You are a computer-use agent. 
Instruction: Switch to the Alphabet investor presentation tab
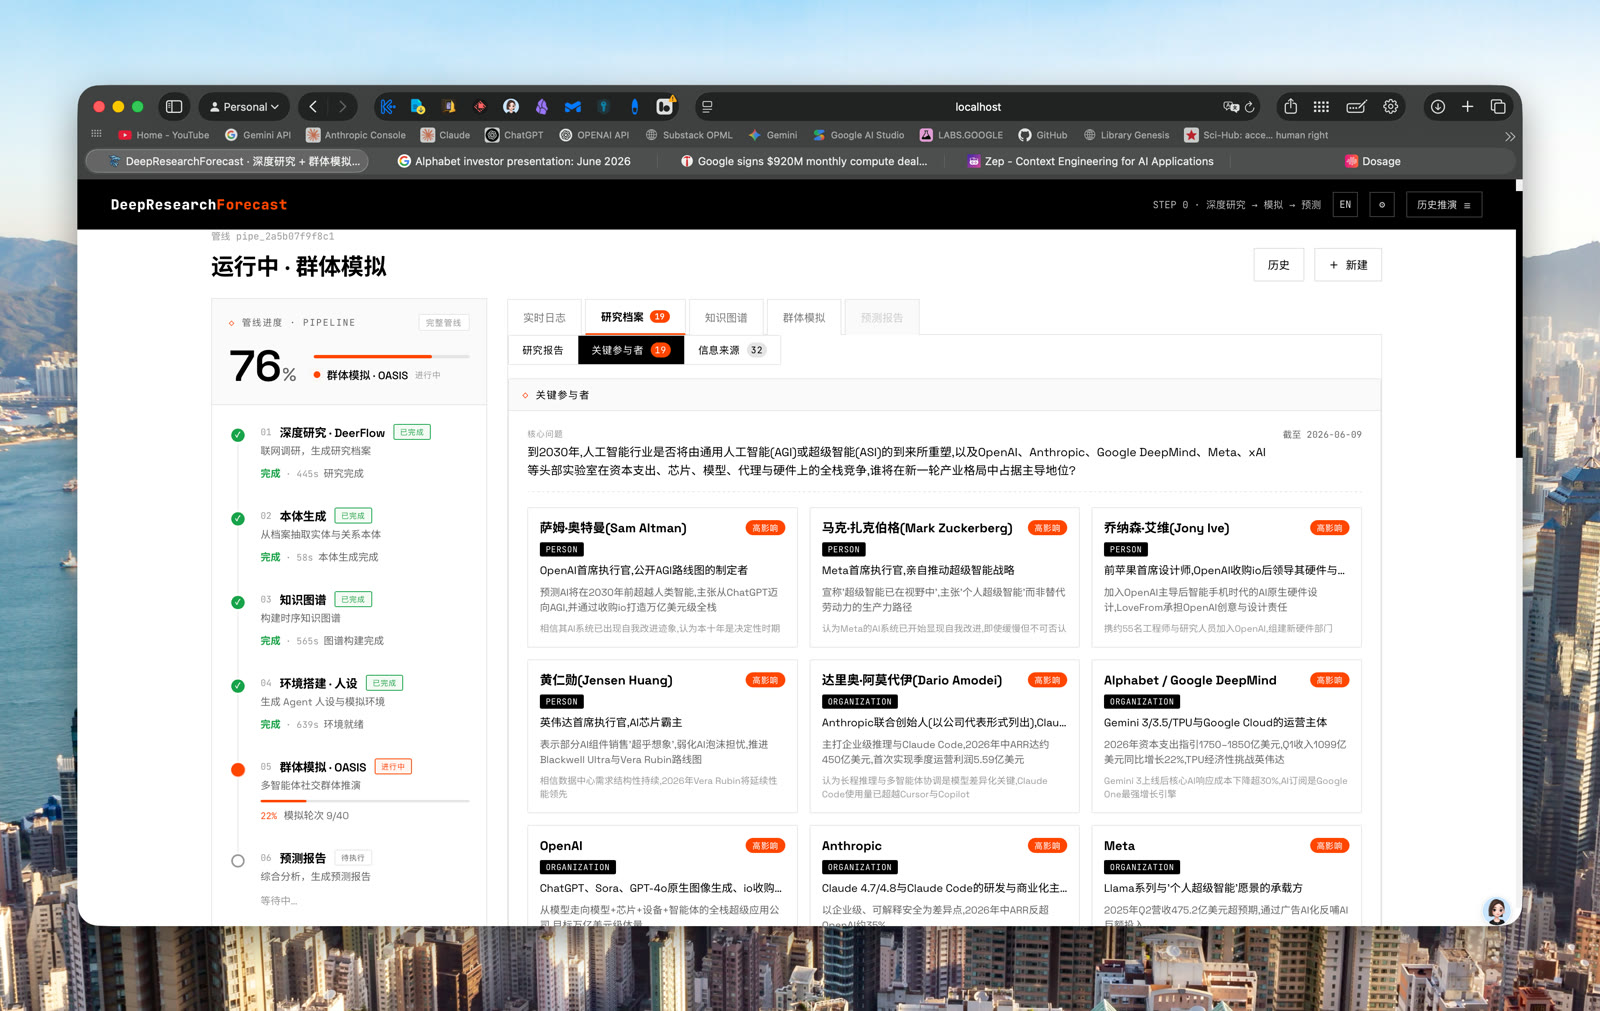514,161
